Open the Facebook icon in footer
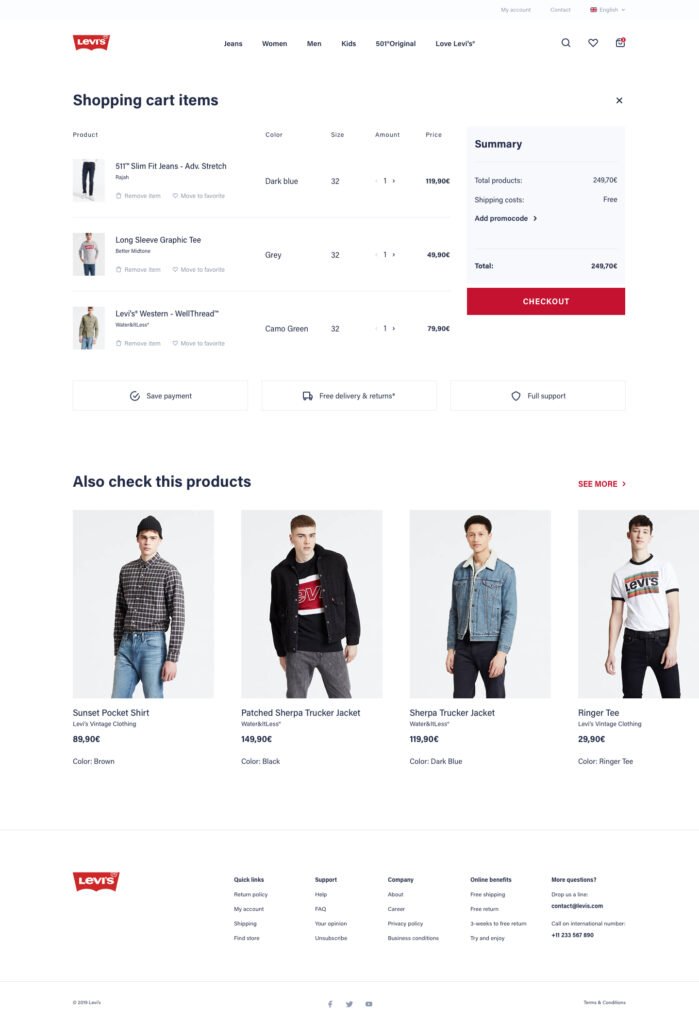 coord(330,1004)
